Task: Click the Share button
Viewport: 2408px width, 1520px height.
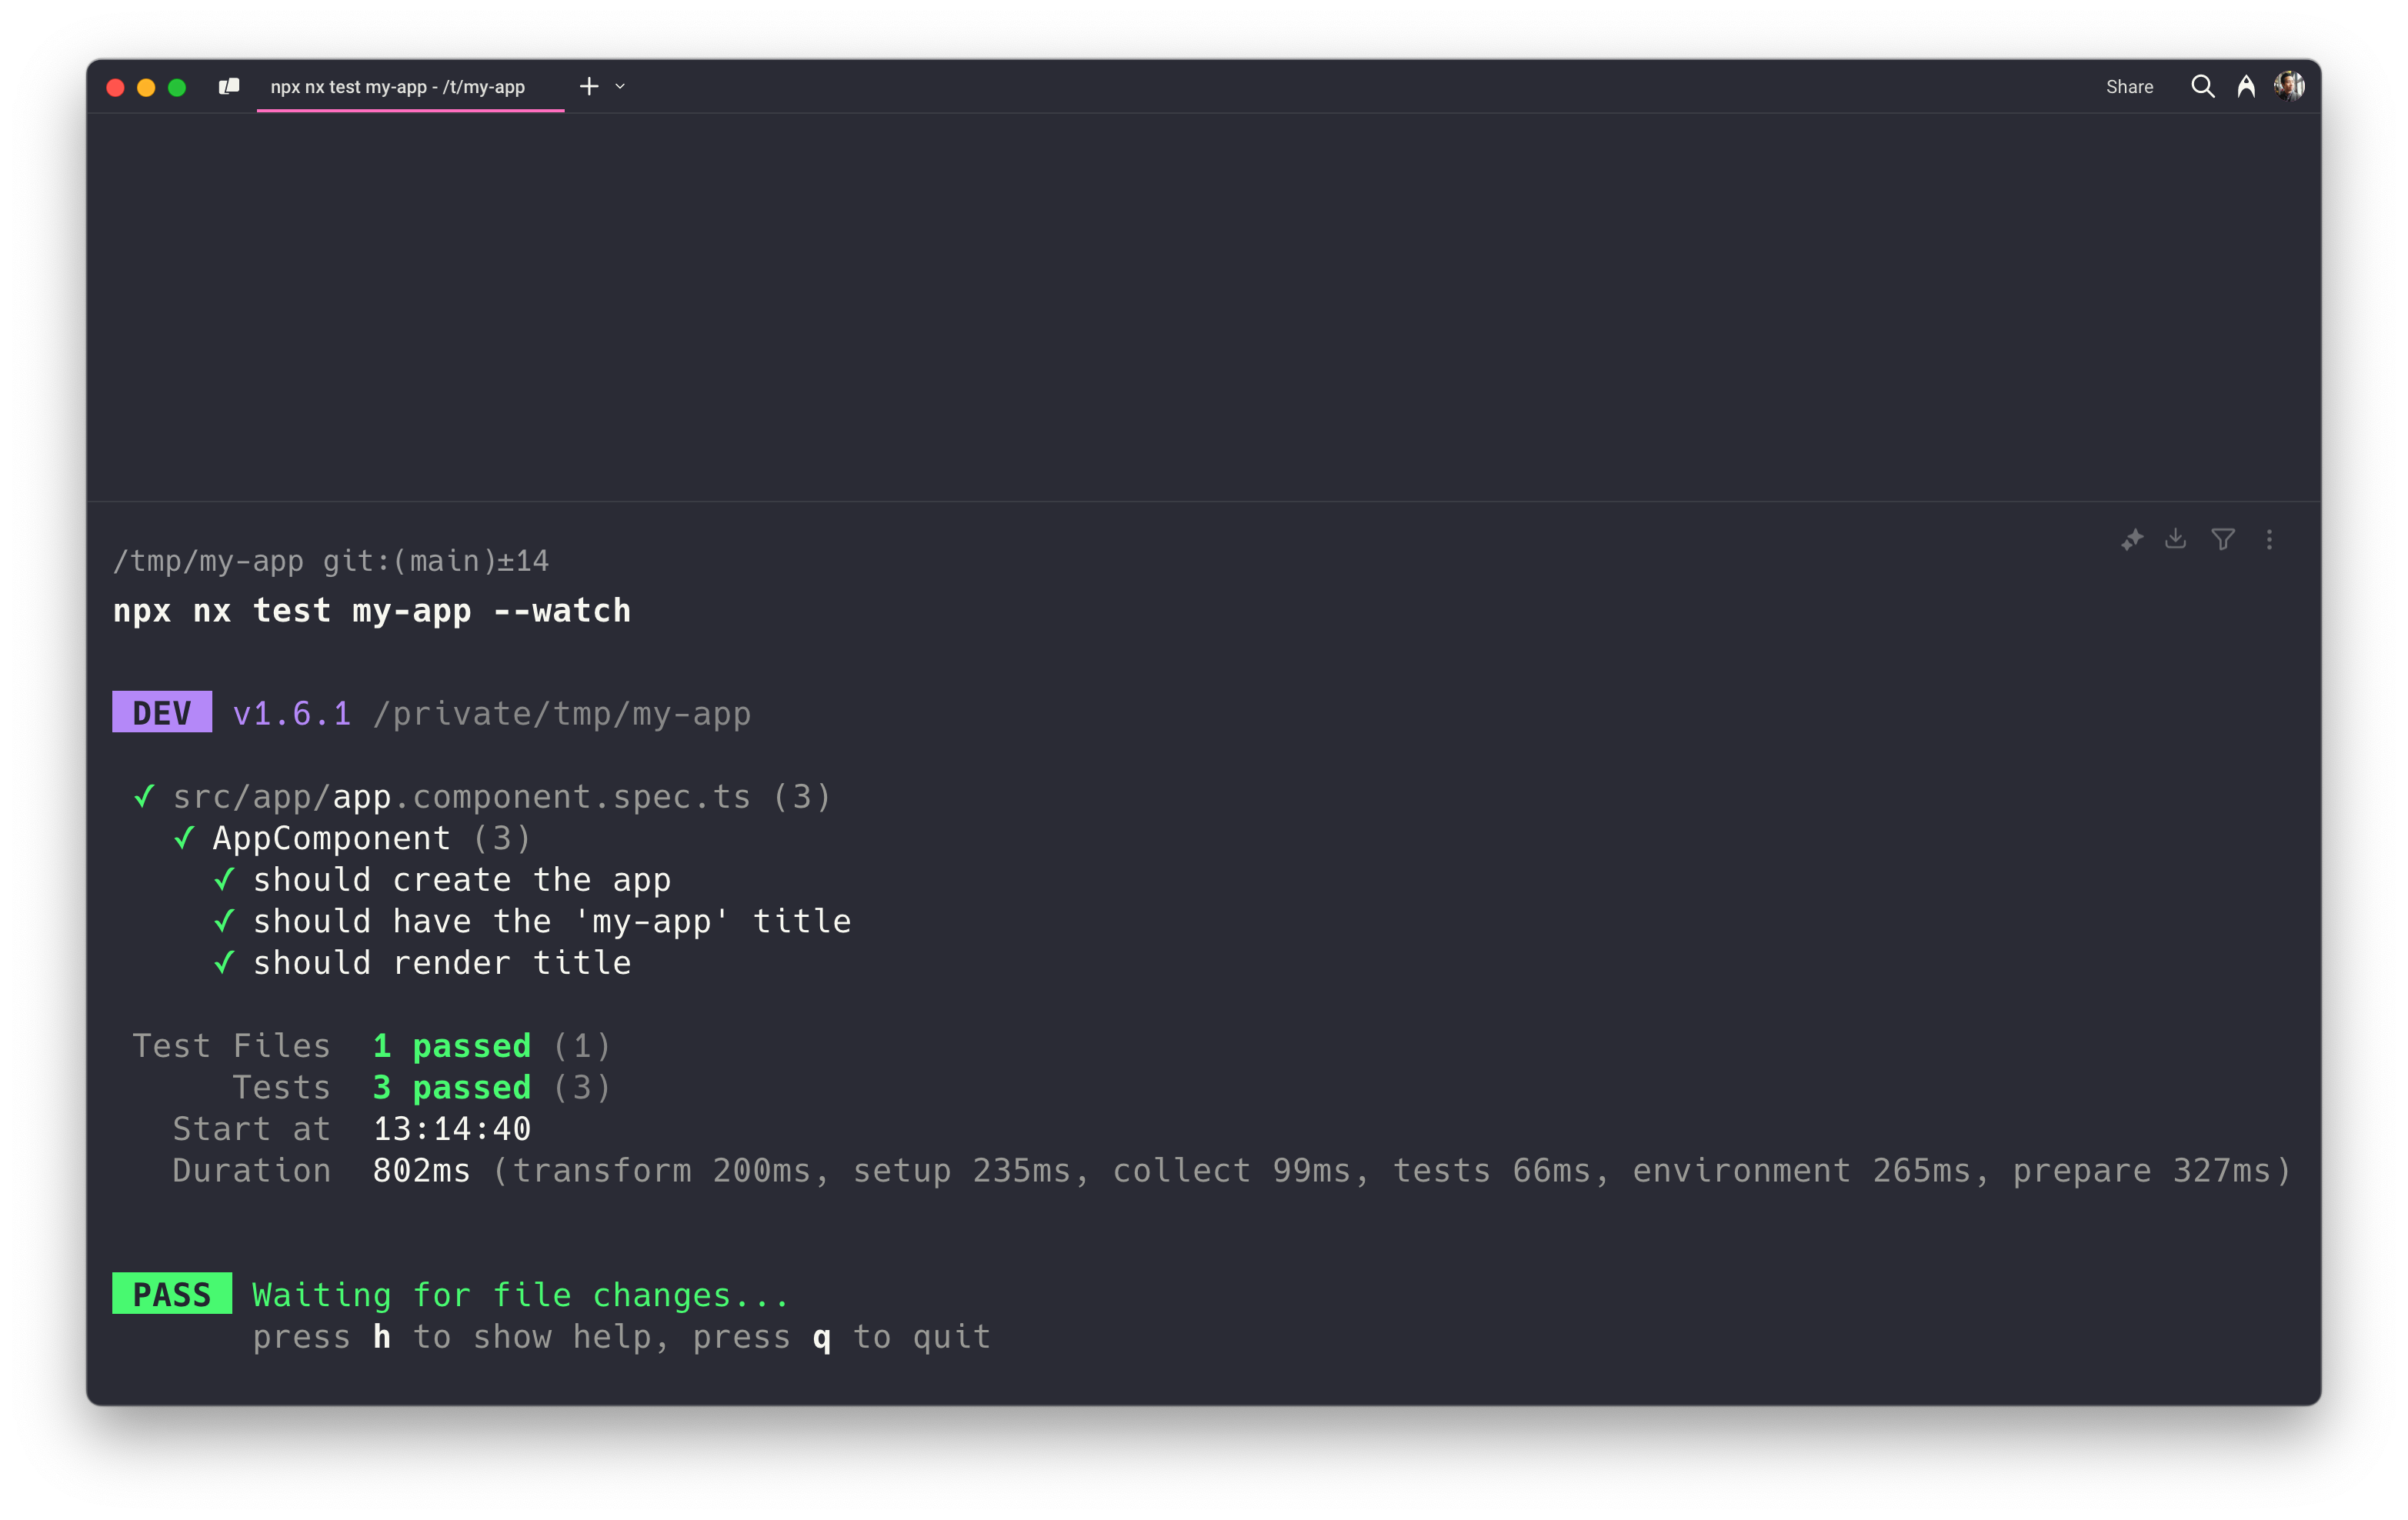Action: (x=2129, y=87)
